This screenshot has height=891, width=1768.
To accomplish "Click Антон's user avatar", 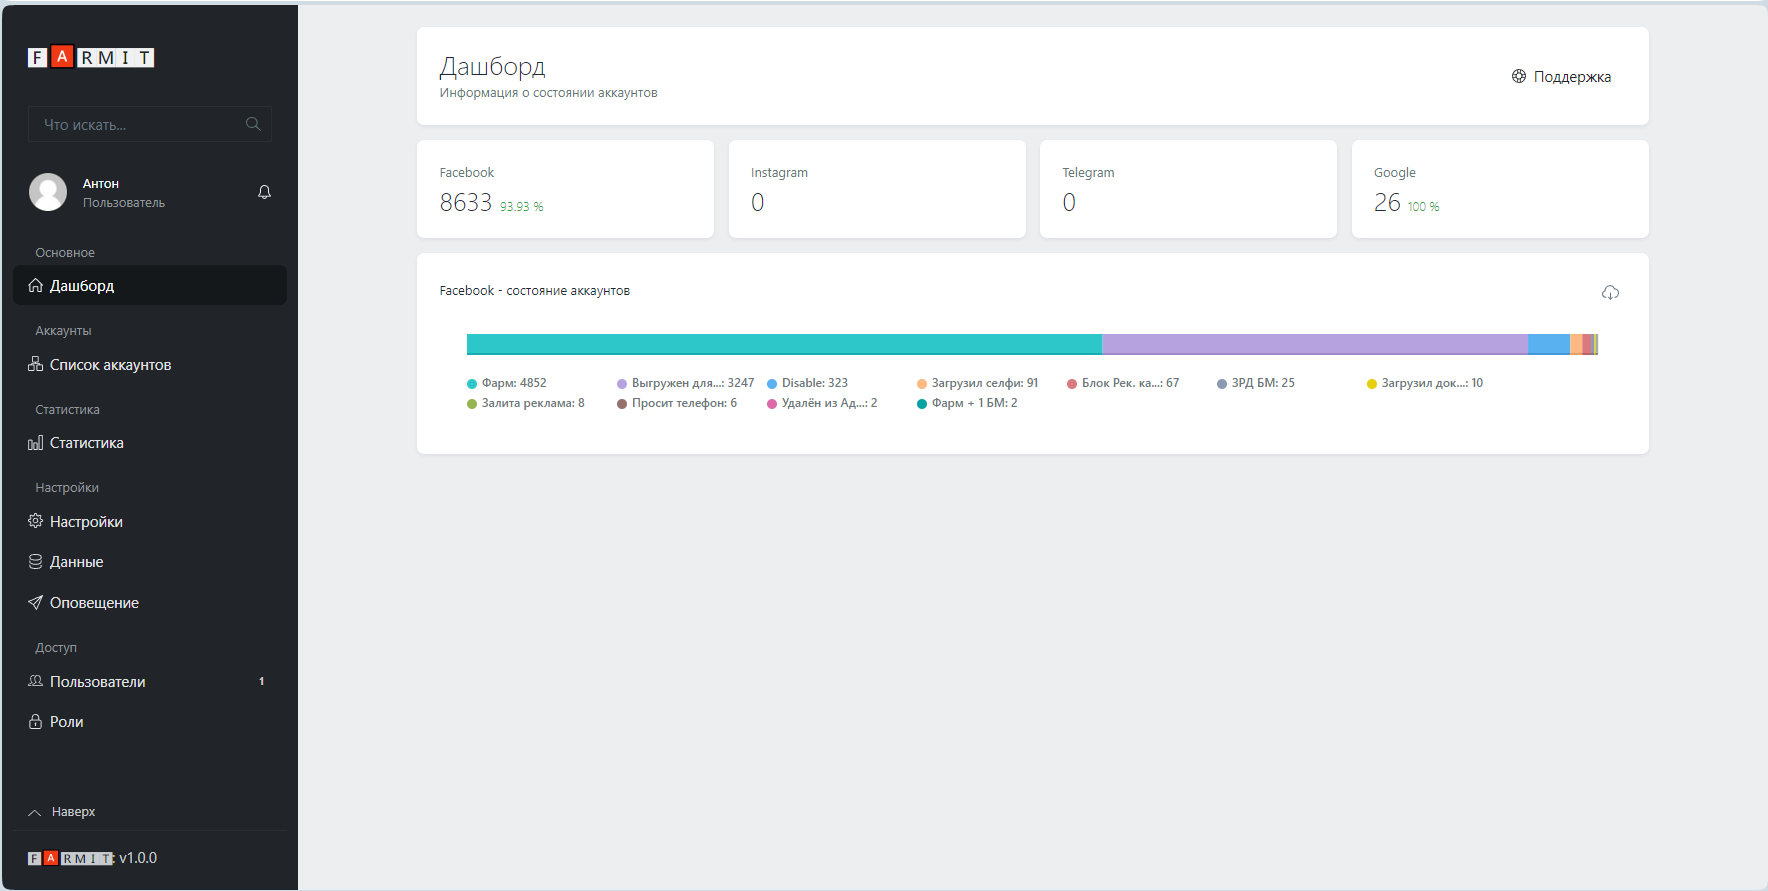I will click(48, 192).
